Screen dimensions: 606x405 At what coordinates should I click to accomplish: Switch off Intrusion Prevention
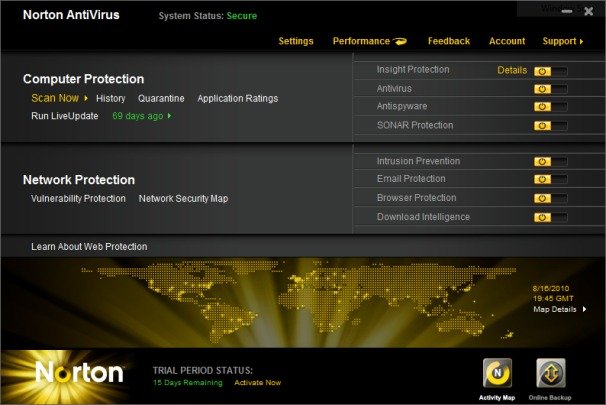550,162
